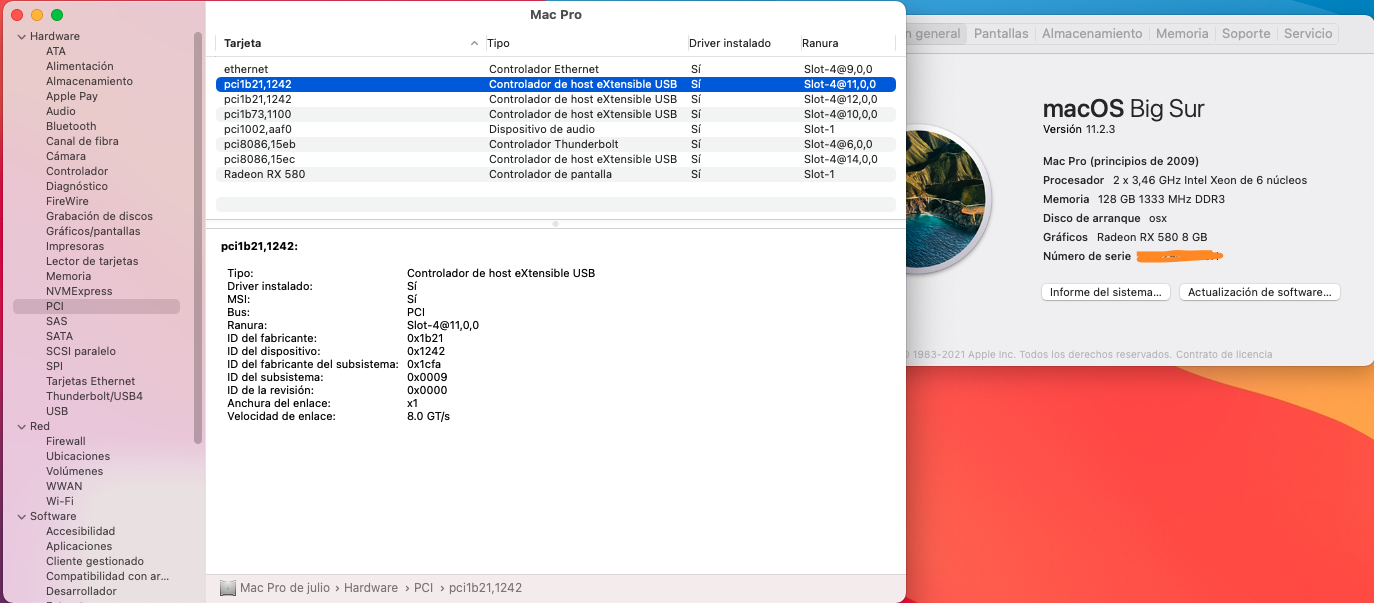This screenshot has width=1374, height=603.
Task: Toggle sort arrow on Tarjeta column
Action: [474, 44]
